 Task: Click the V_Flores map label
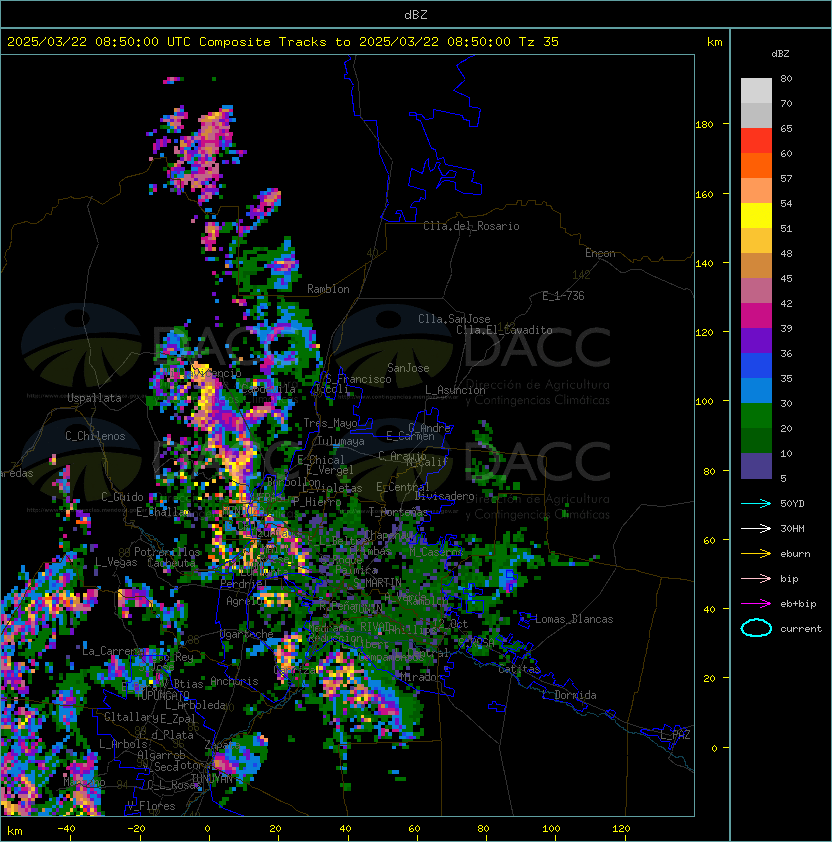(151, 806)
